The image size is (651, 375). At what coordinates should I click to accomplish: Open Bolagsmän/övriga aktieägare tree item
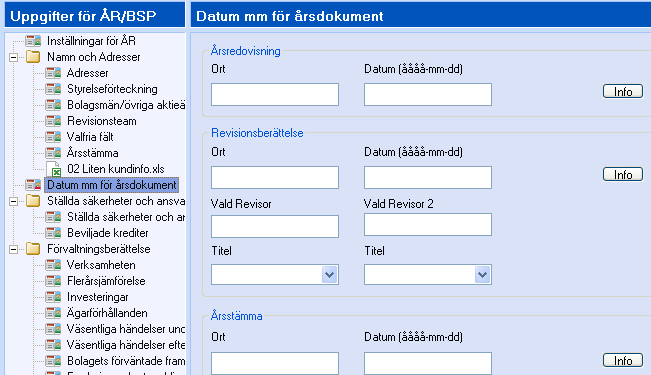coord(126,105)
